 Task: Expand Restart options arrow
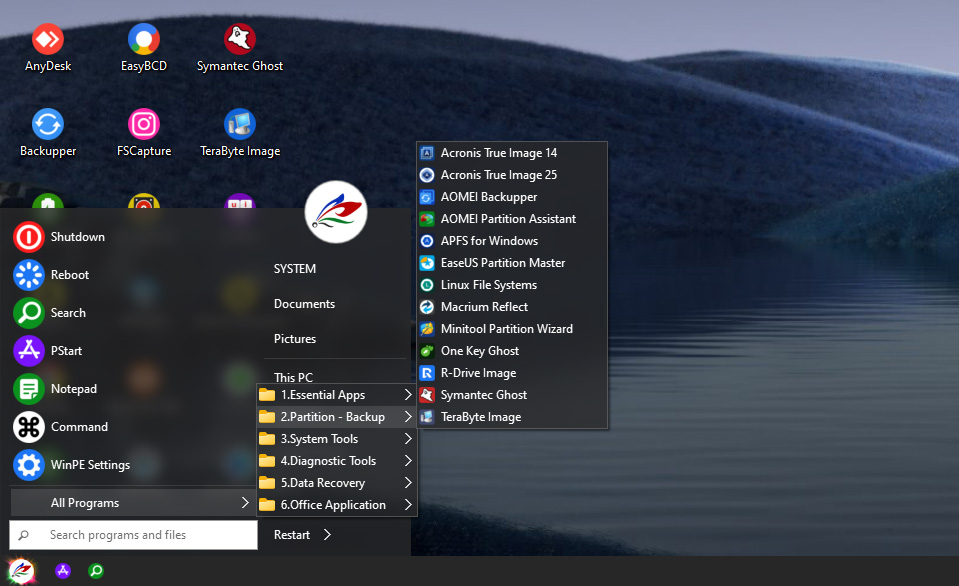coord(327,535)
